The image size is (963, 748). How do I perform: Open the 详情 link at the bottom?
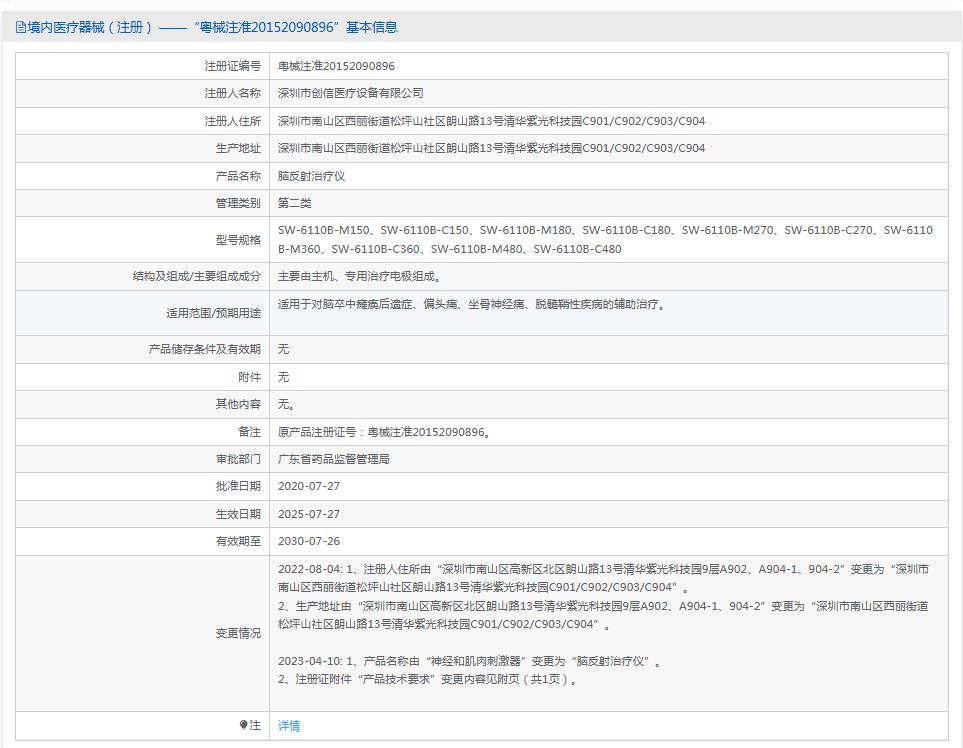tap(287, 725)
